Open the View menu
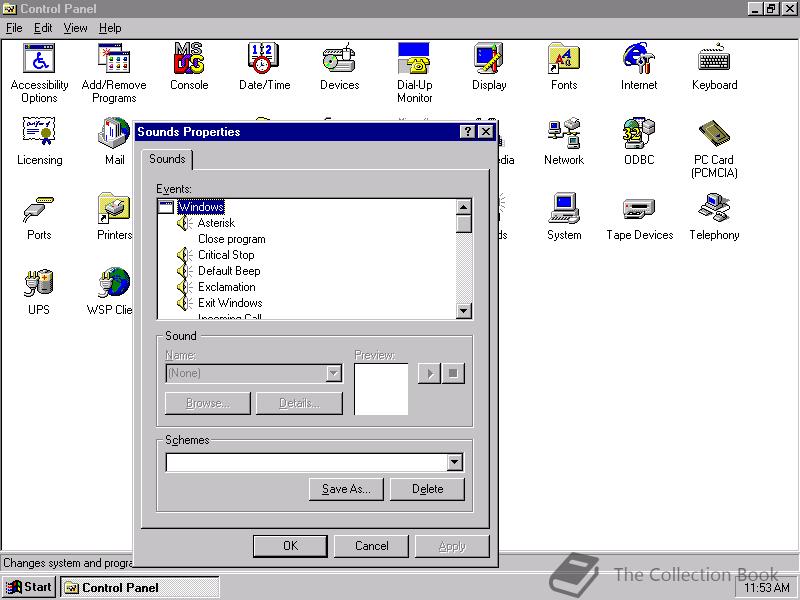The height and width of the screenshot is (600, 800). click(x=75, y=28)
